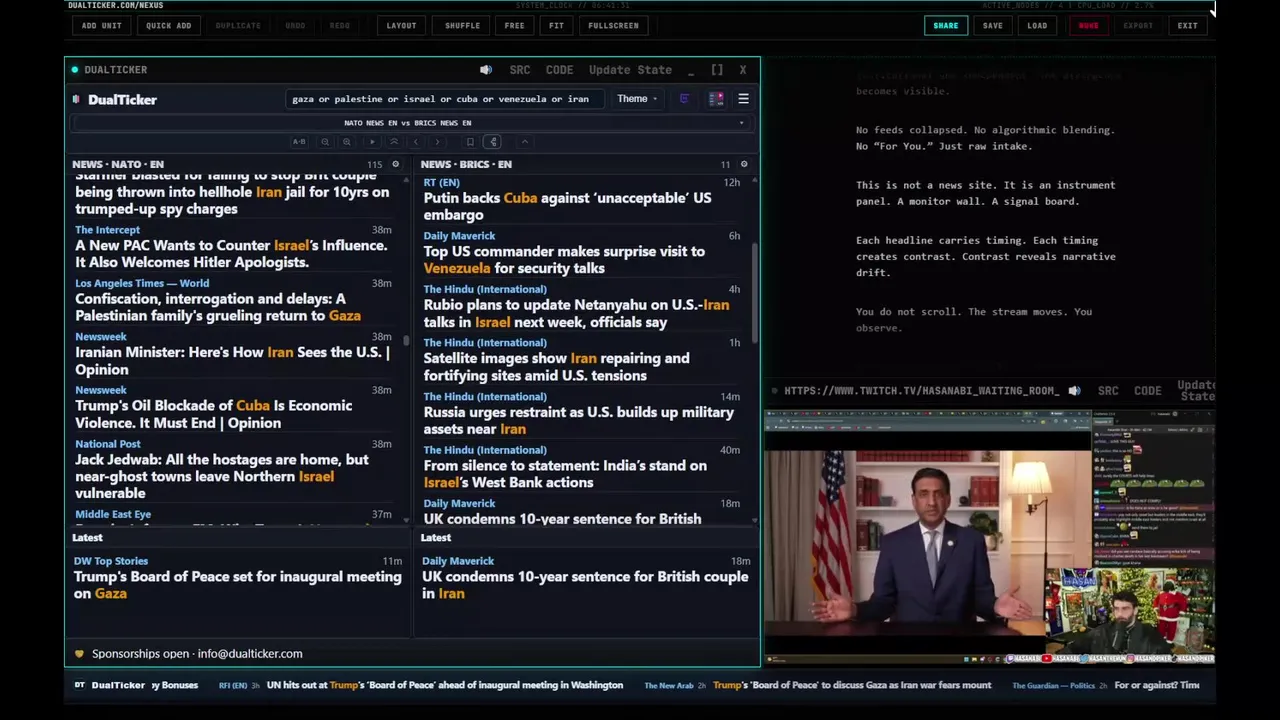Click CODE on the Twitch unit
The image size is (1280, 720).
tap(1147, 391)
